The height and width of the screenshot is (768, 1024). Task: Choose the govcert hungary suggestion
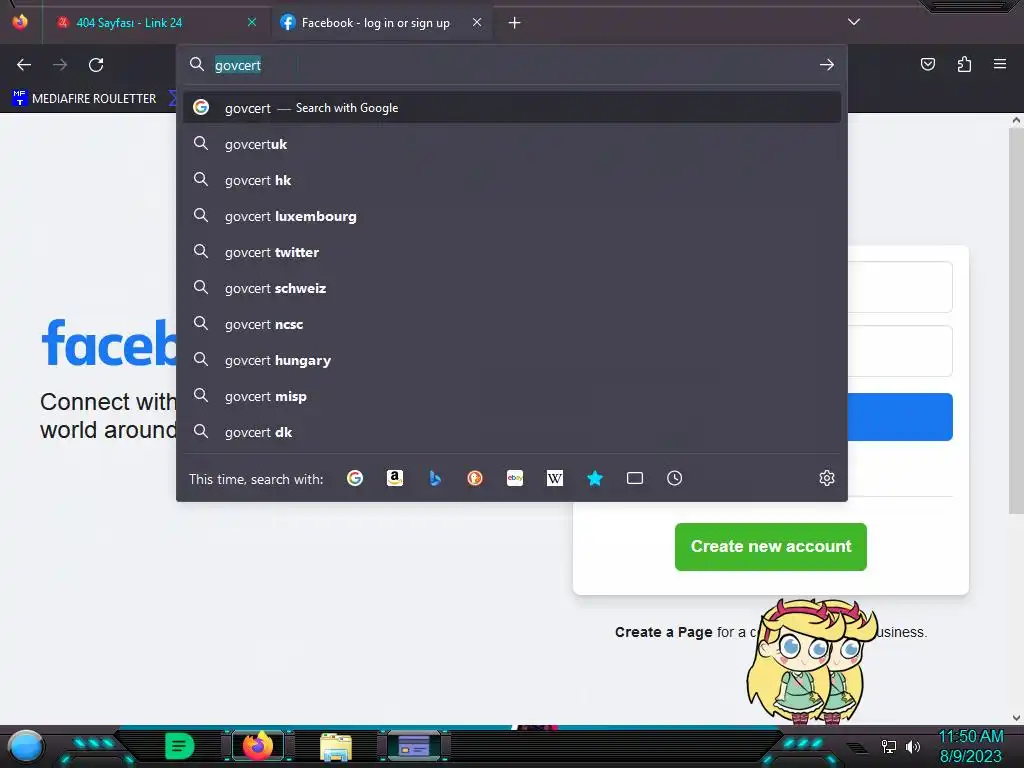[x=512, y=360]
